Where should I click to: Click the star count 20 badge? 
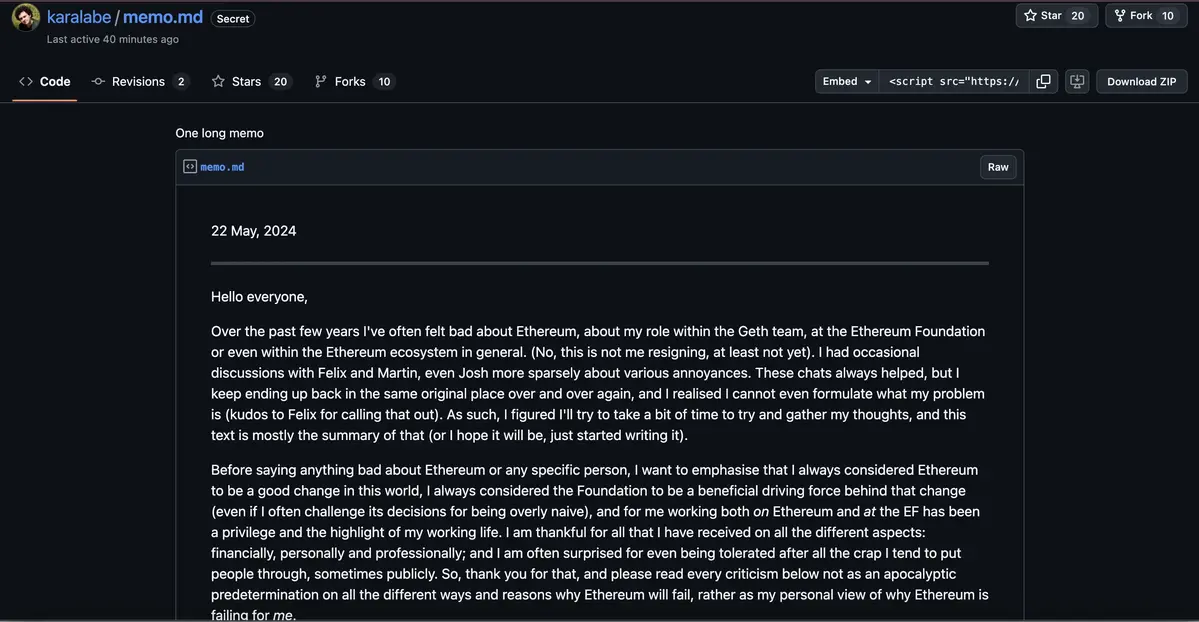click(x=1077, y=16)
